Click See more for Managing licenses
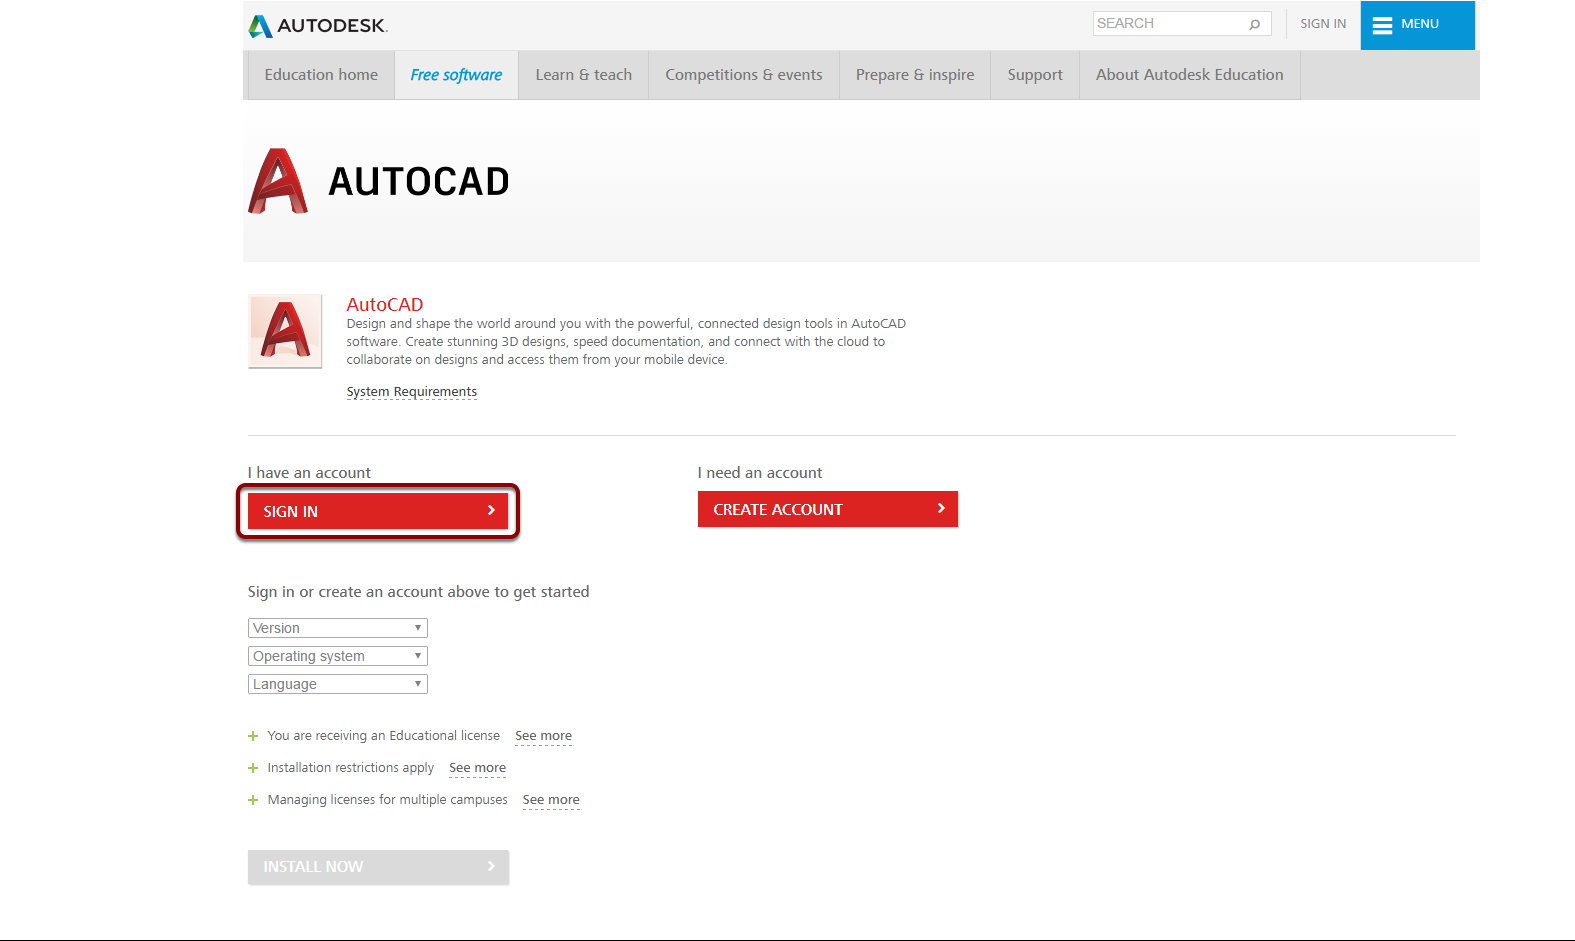This screenshot has width=1575, height=941. point(551,800)
